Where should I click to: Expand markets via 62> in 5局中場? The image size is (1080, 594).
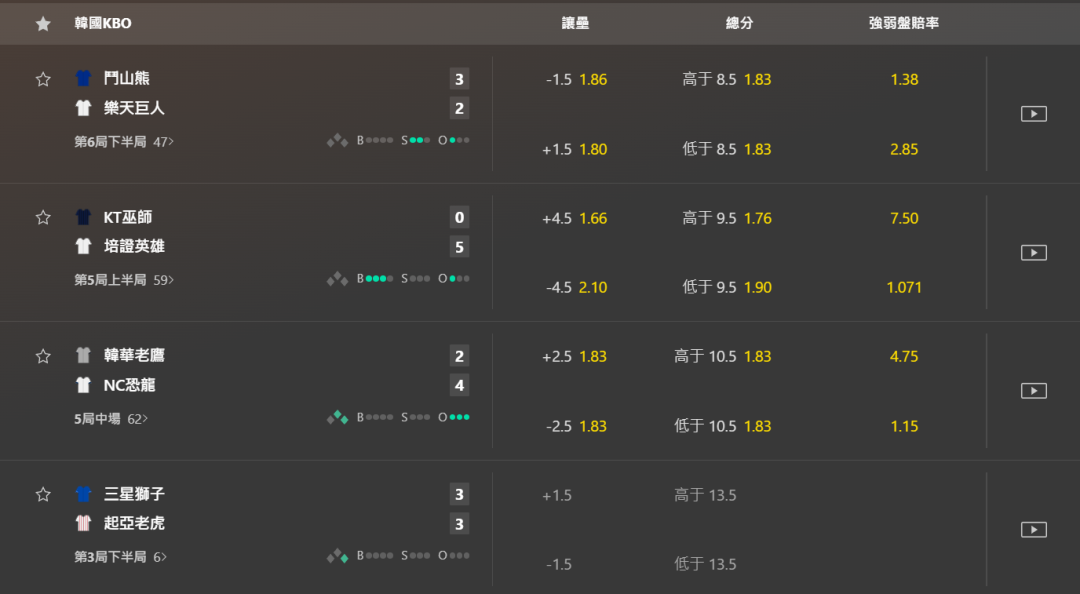[137, 419]
